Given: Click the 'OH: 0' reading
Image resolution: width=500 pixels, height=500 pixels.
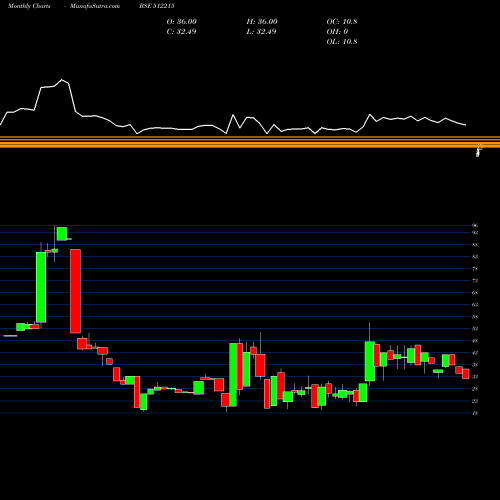Looking at the screenshot, I should pos(337,32).
